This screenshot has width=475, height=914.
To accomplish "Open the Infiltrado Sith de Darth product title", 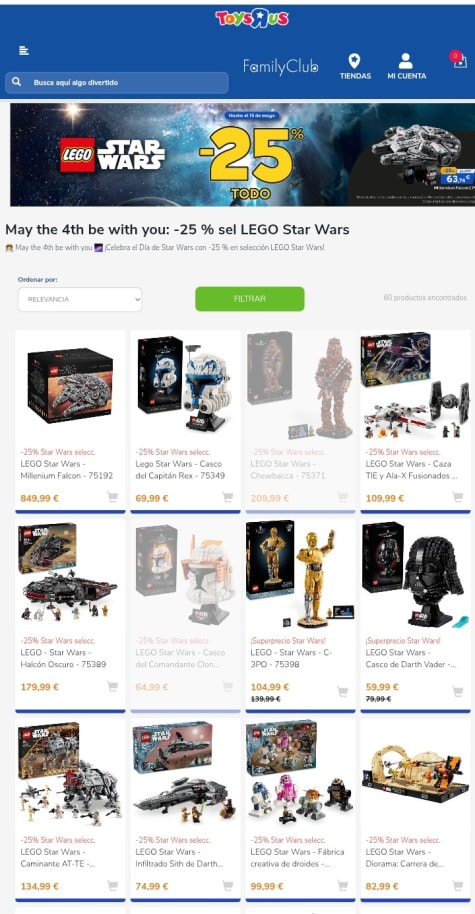I will [179, 857].
